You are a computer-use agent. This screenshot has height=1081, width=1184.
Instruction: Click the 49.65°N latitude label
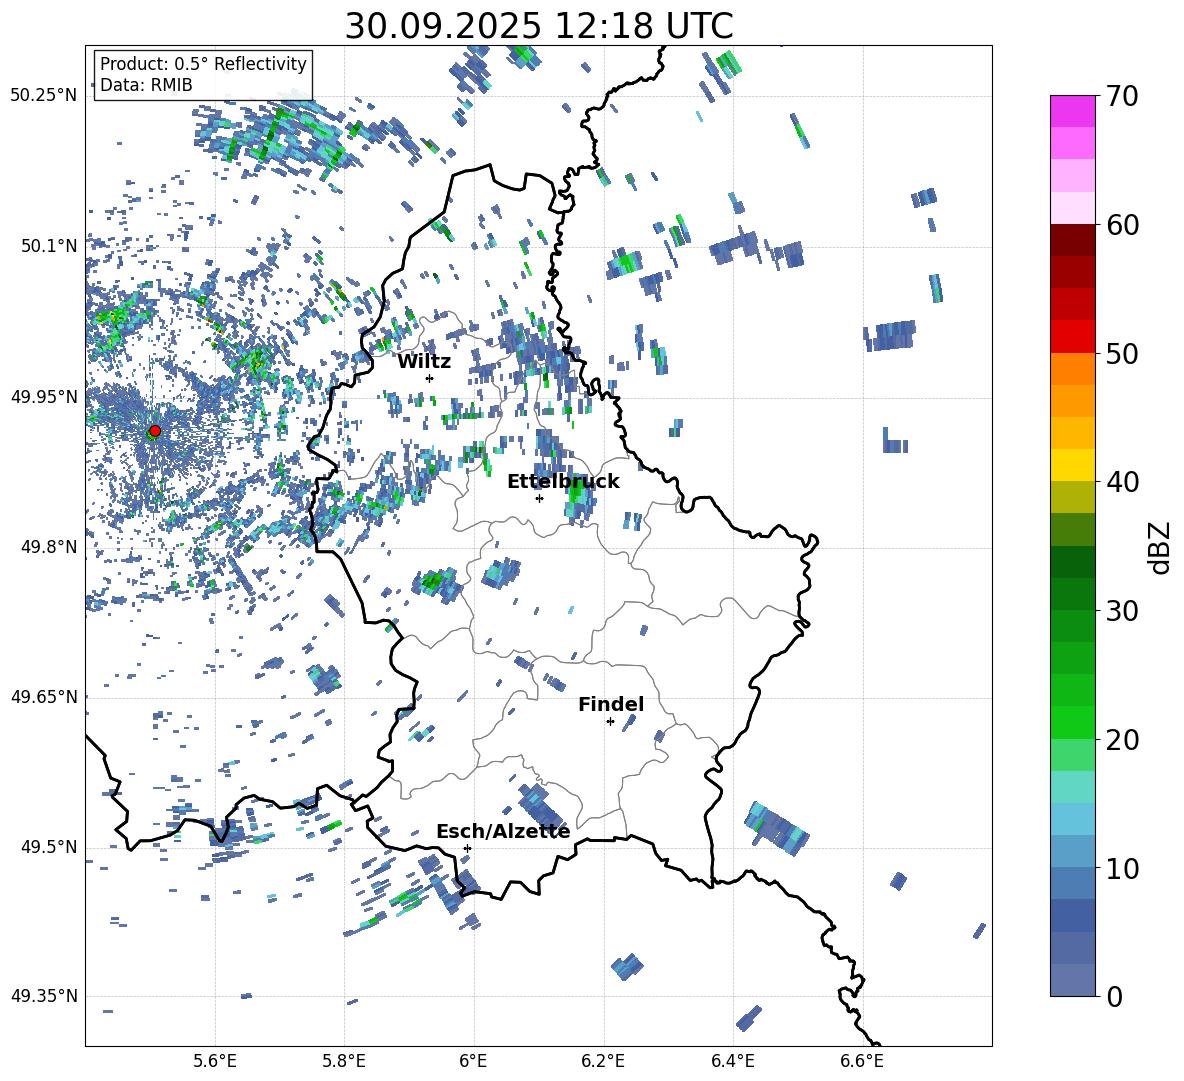[44, 696]
